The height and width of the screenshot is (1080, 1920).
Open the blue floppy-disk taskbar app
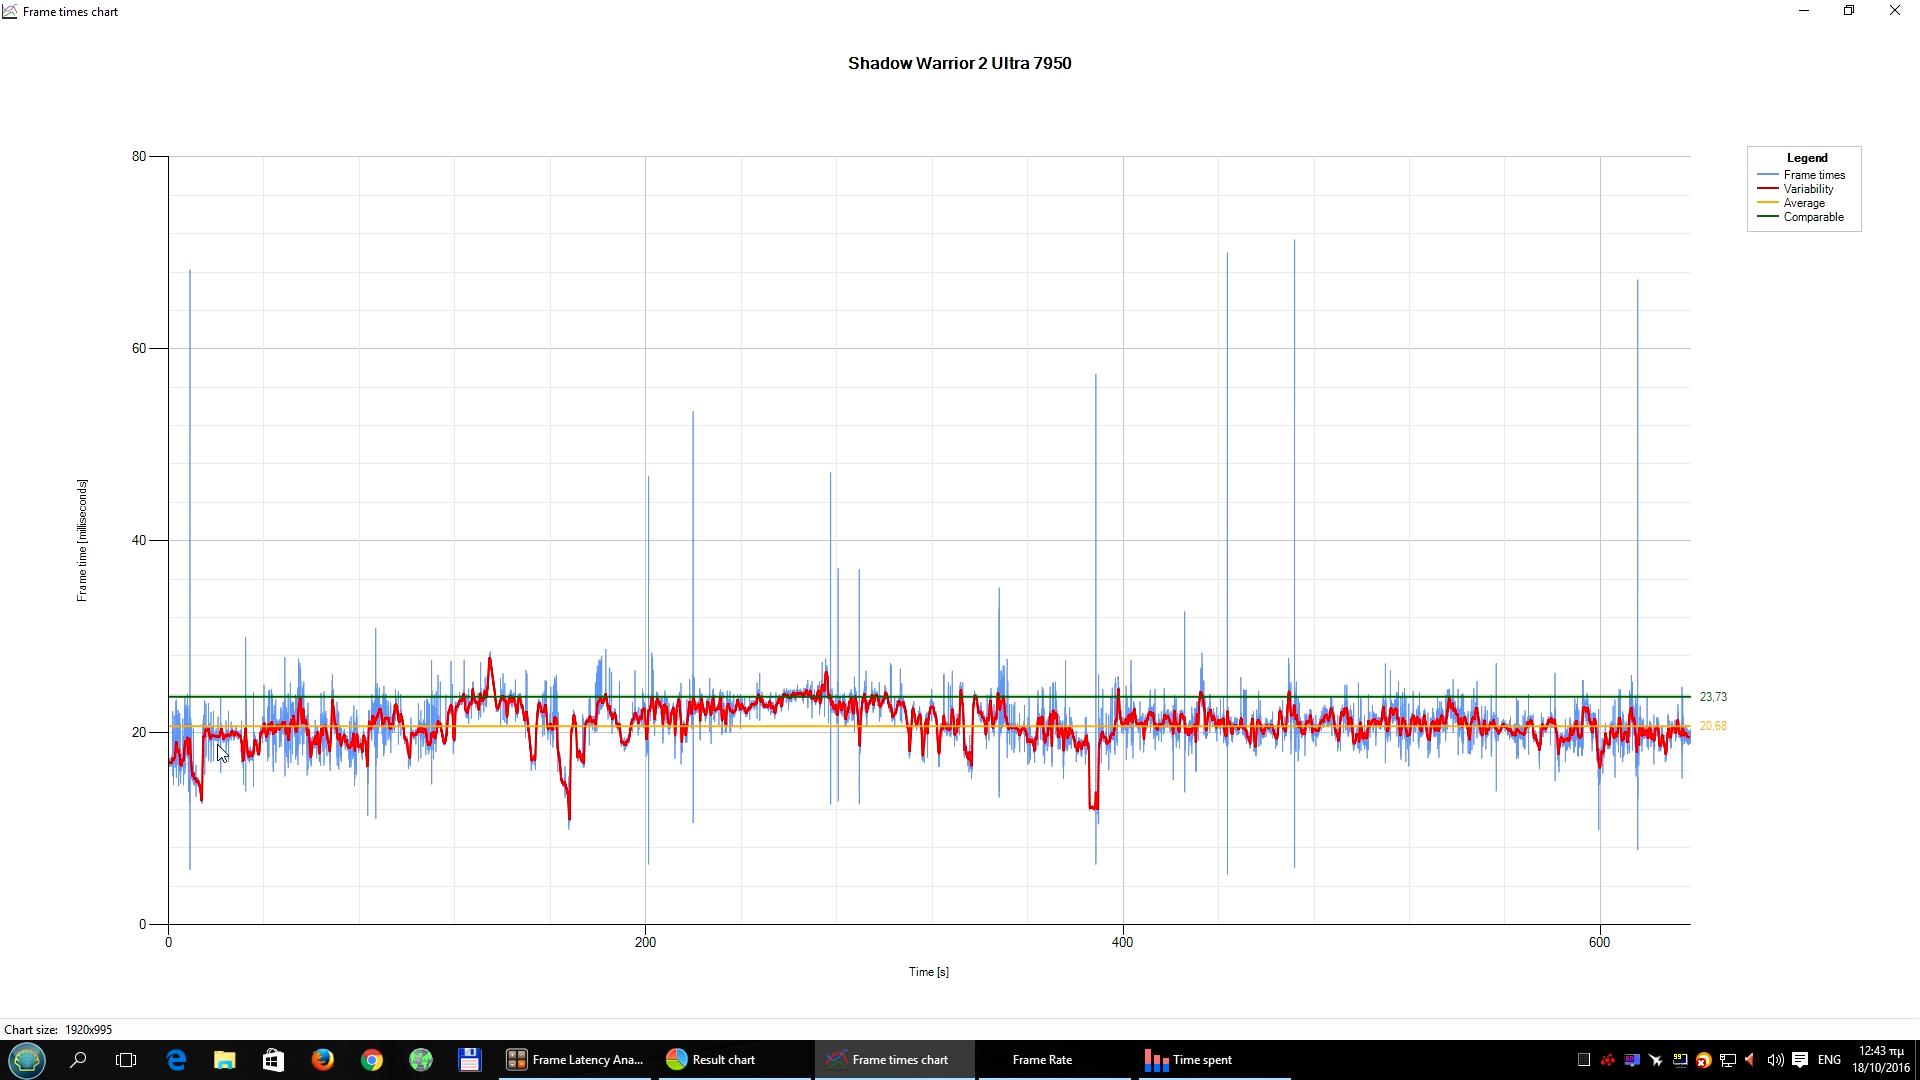point(469,1059)
